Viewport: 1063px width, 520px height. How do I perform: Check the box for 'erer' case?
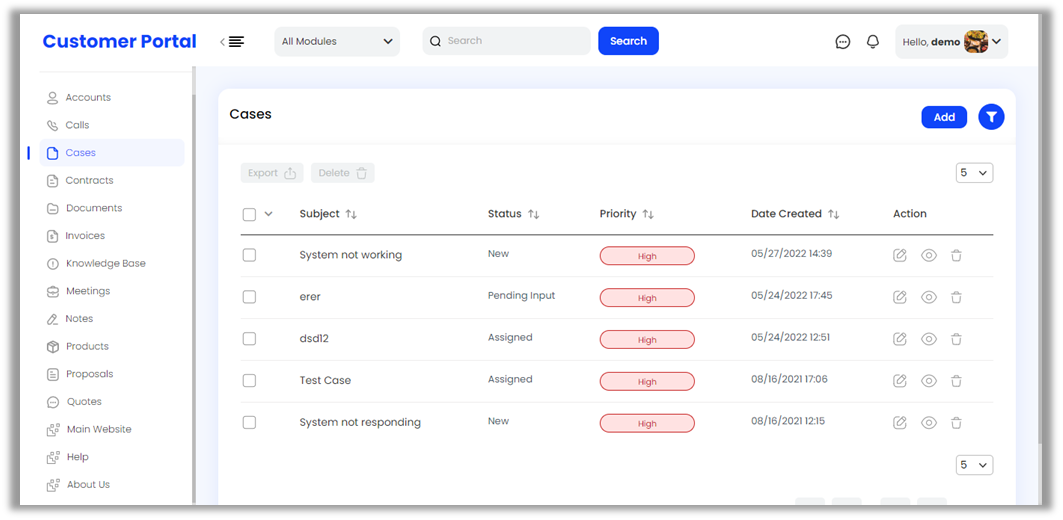click(x=249, y=297)
